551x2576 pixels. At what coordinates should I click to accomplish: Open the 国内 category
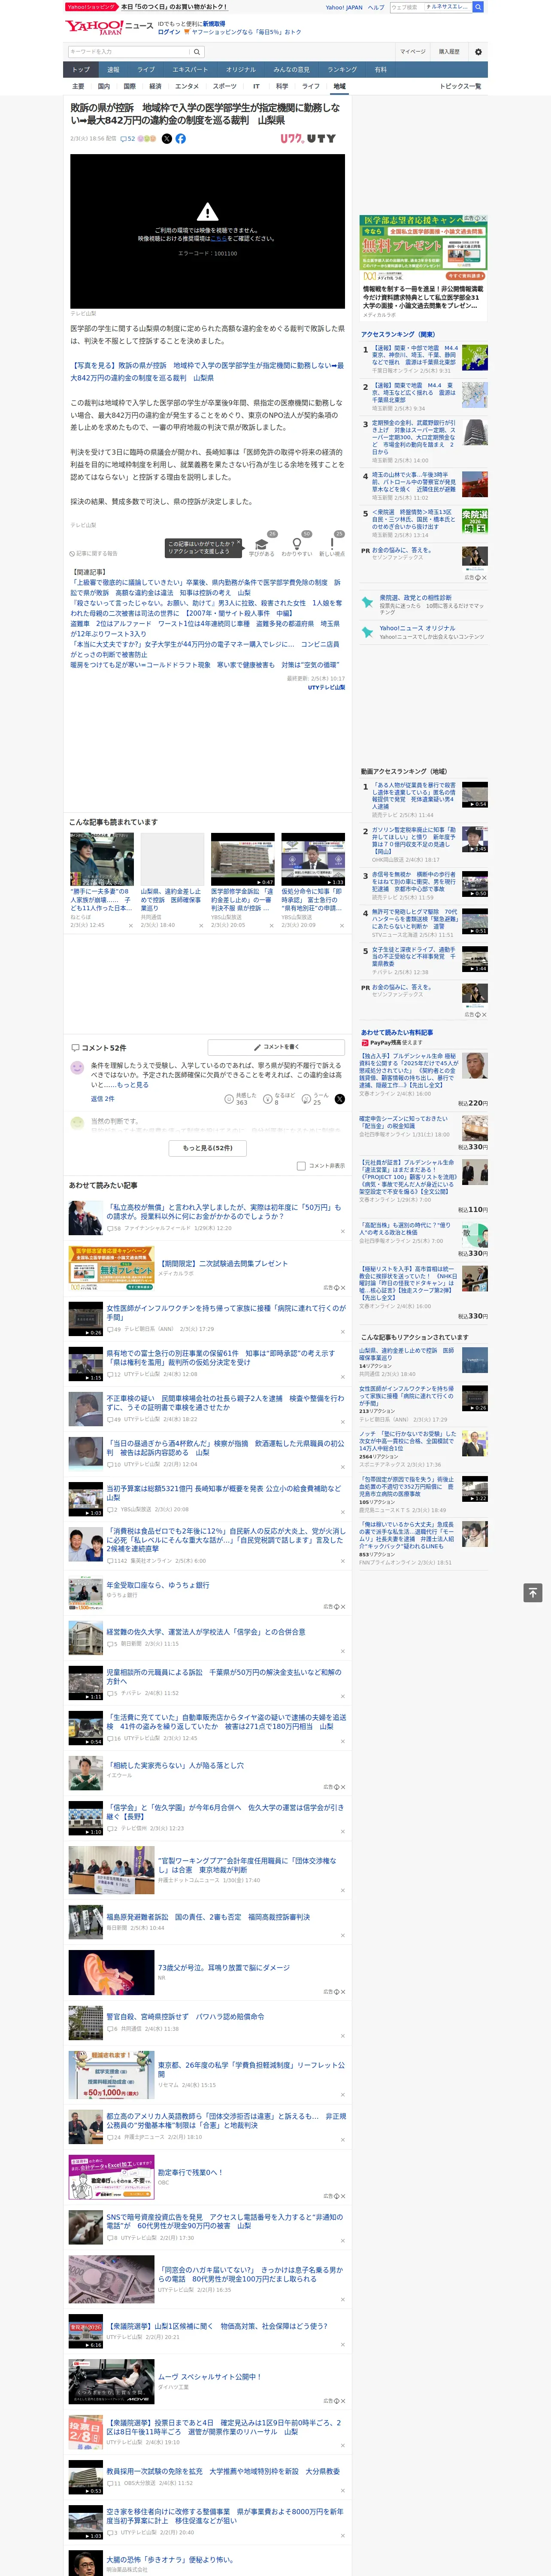103,86
